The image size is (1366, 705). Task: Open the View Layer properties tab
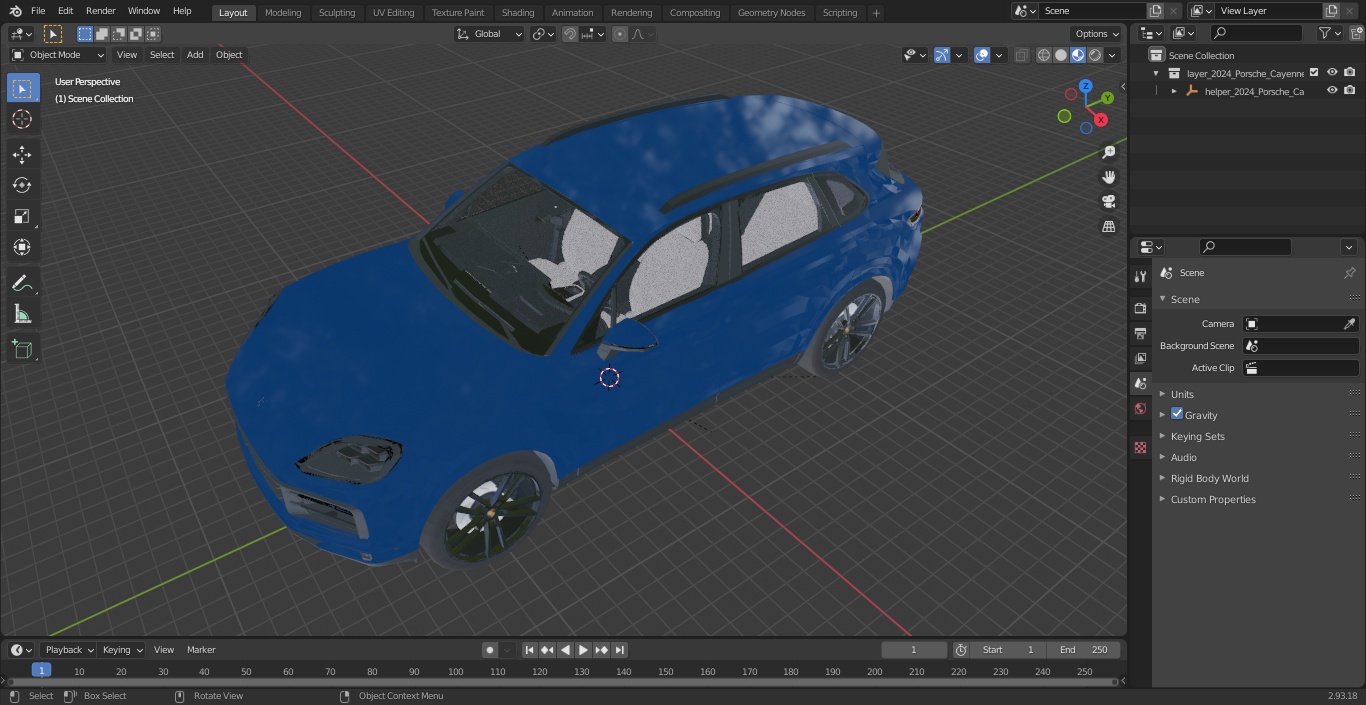[1140, 358]
